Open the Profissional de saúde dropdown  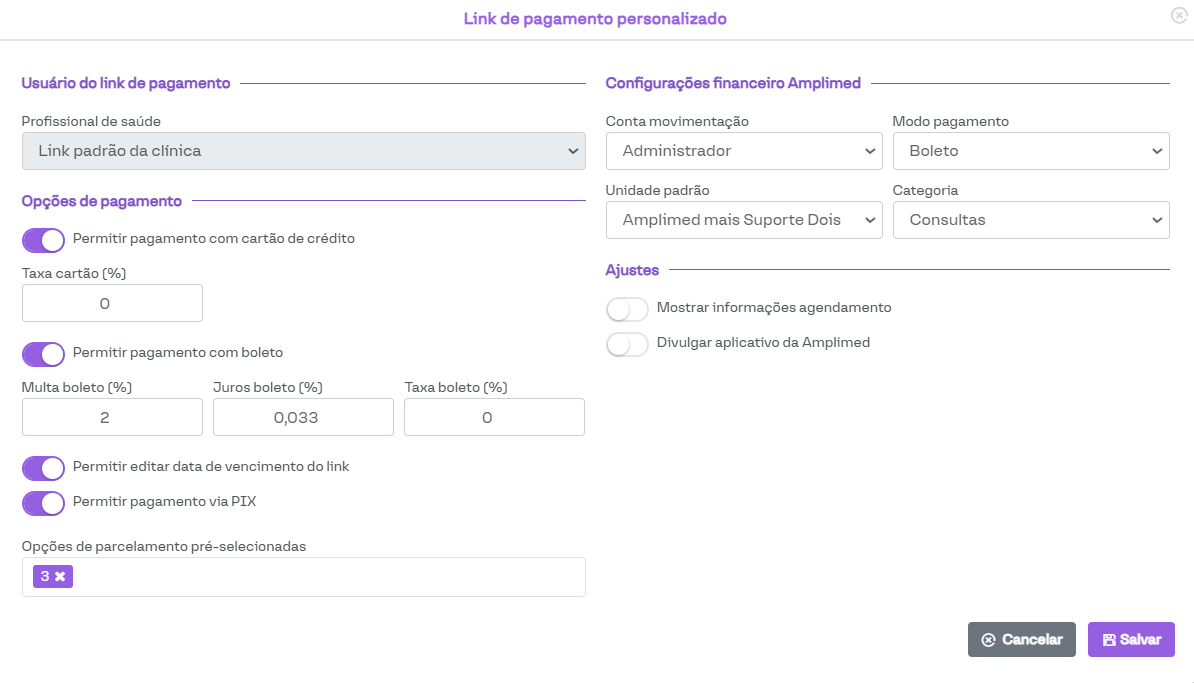click(303, 151)
